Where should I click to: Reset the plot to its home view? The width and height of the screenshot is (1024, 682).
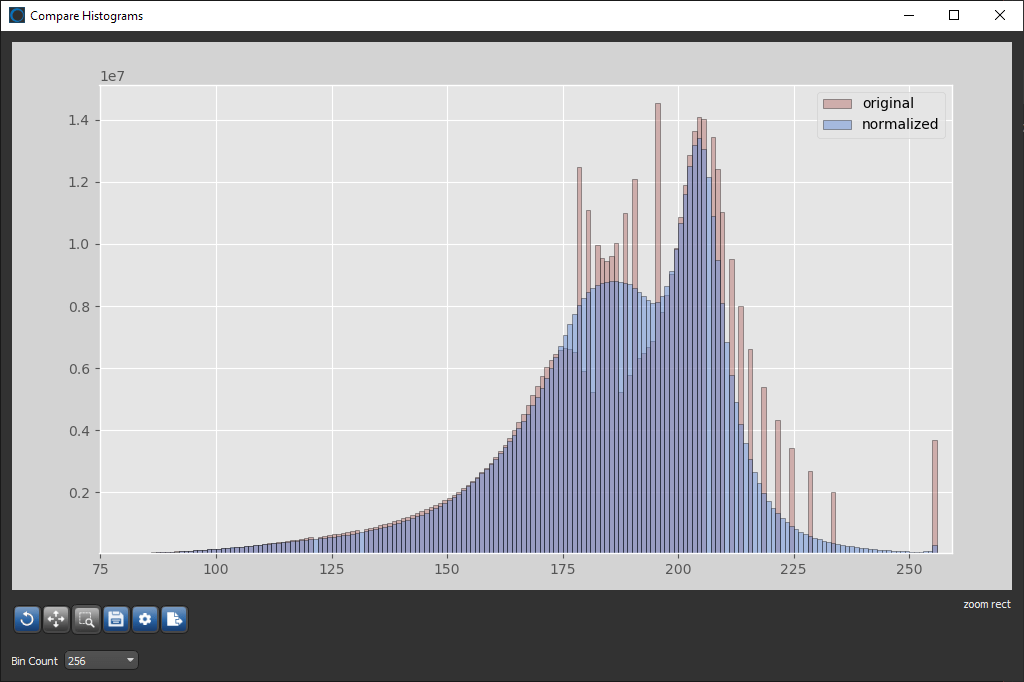click(x=27, y=619)
